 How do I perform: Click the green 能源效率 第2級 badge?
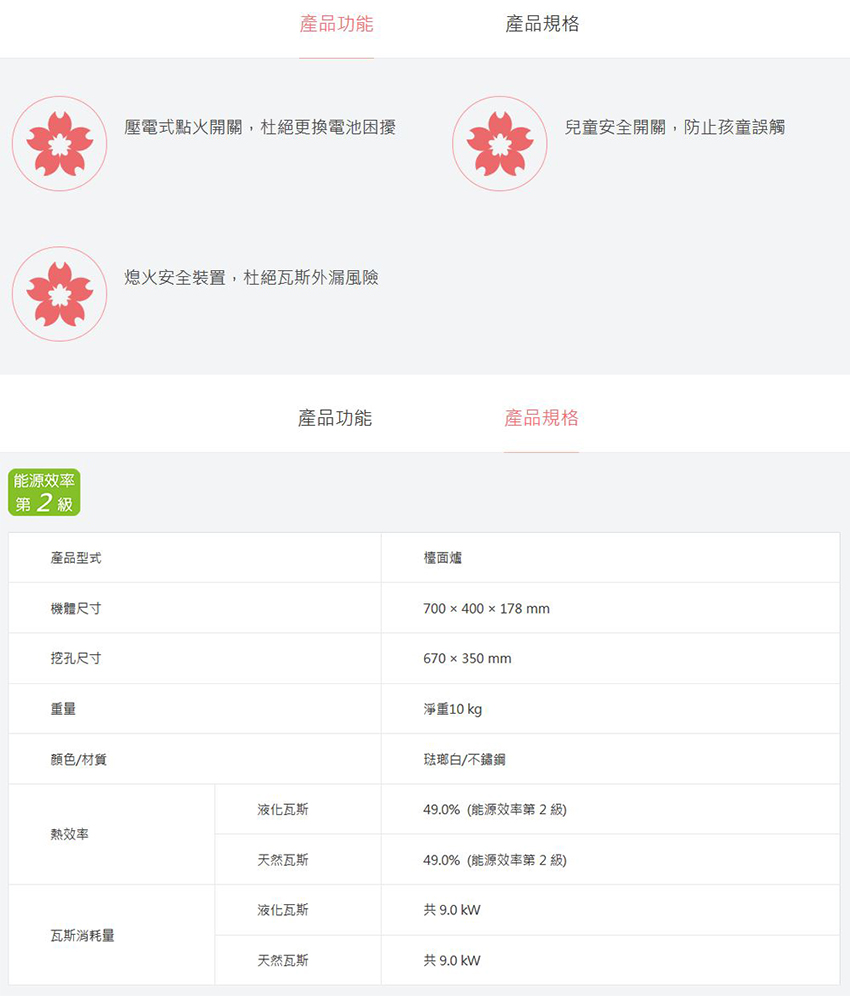click(x=44, y=493)
